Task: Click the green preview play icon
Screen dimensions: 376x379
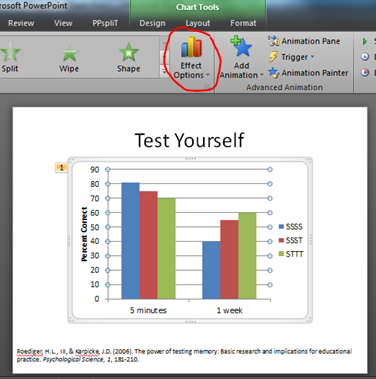Action: click(x=365, y=41)
